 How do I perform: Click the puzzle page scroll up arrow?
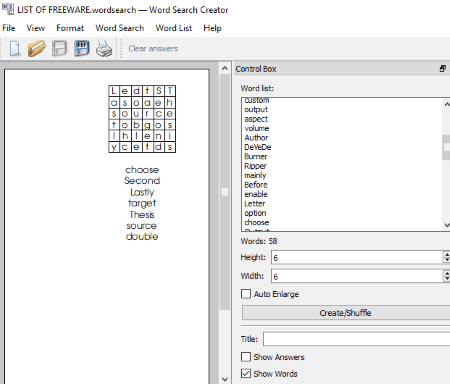(225, 68)
